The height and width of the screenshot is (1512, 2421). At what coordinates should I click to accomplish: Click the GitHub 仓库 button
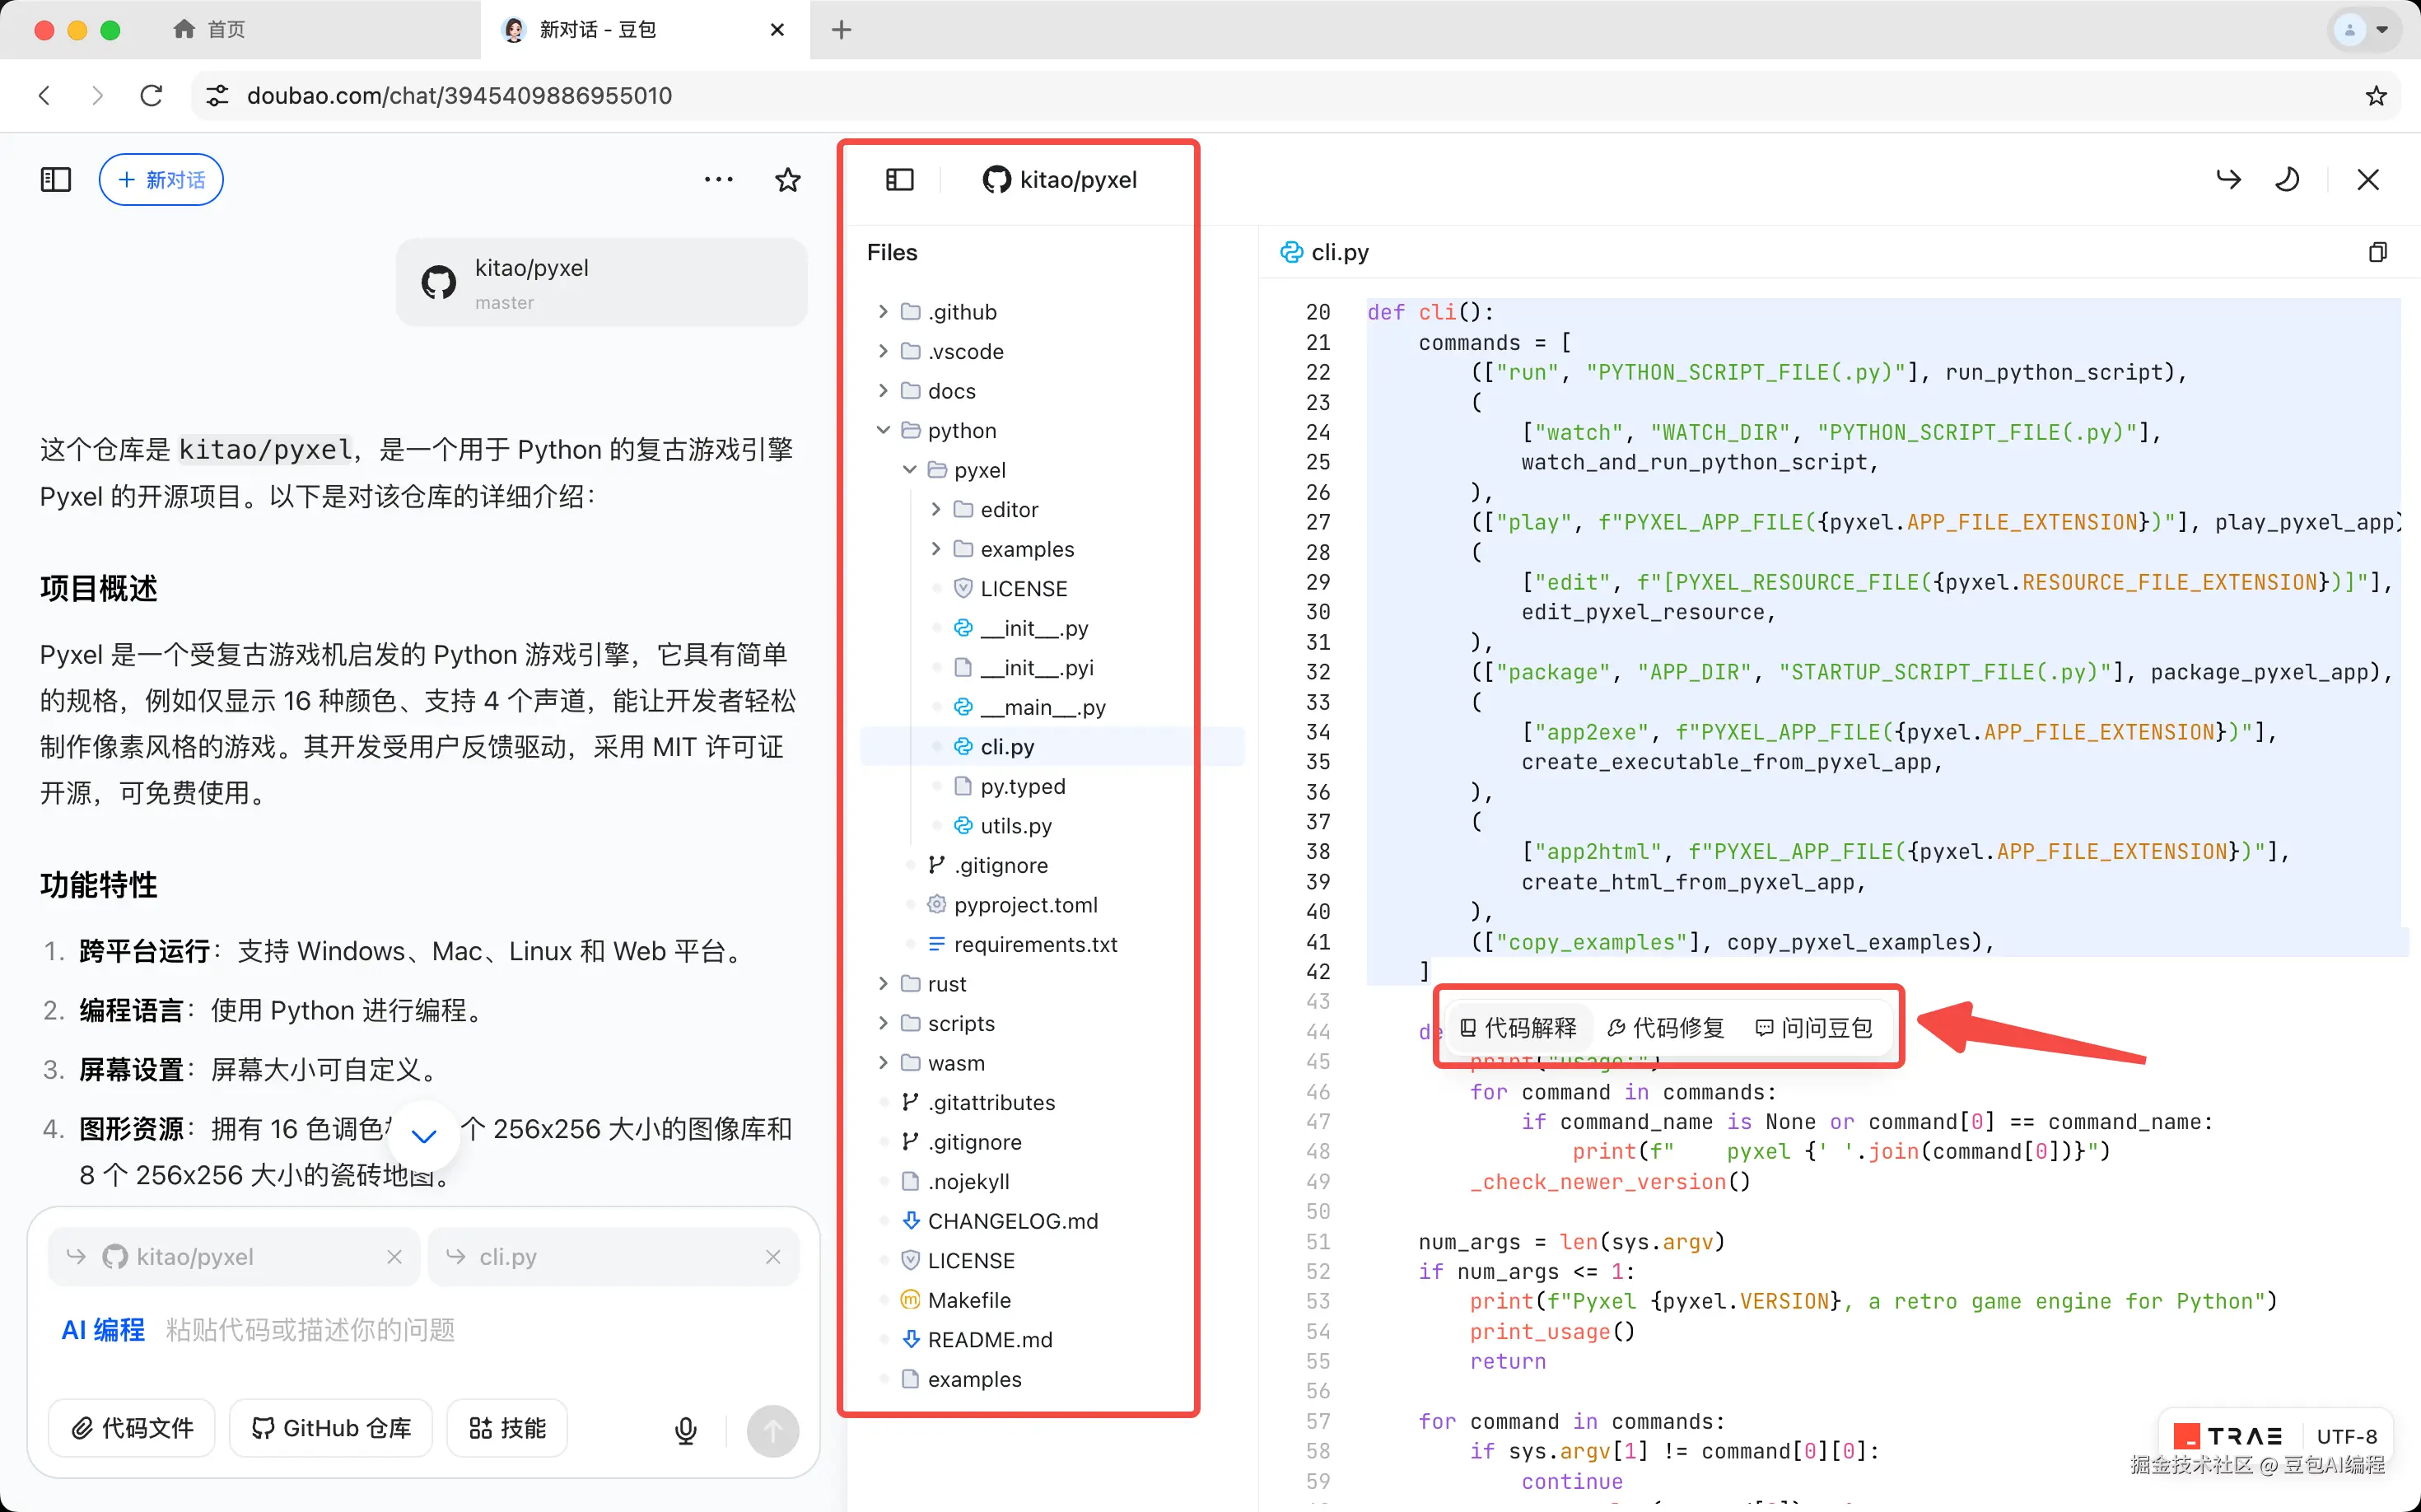click(x=331, y=1428)
